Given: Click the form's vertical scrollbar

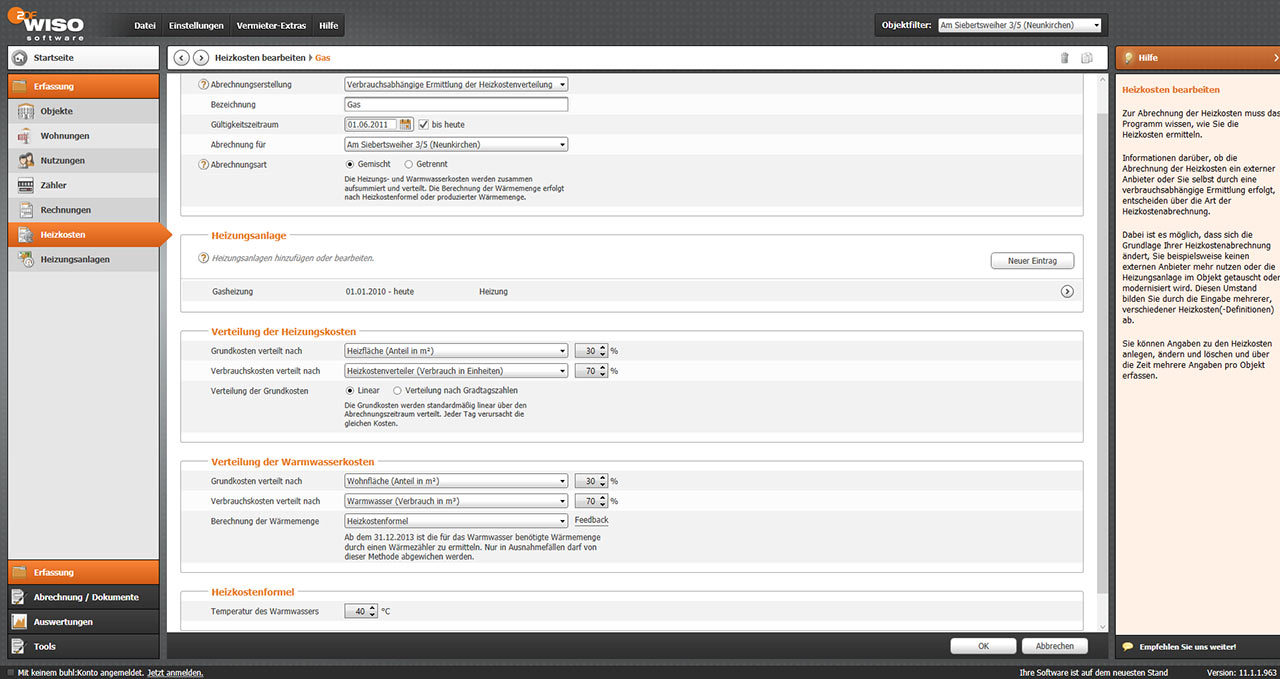Looking at the screenshot, I should click(x=1102, y=352).
